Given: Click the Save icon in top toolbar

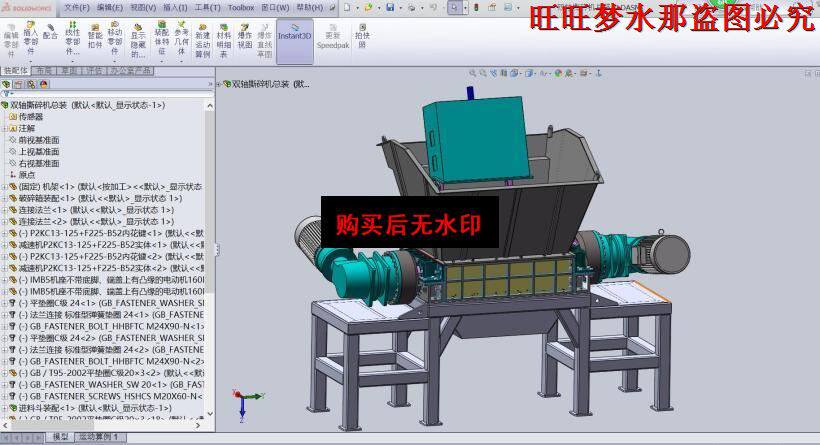Looking at the screenshot, I should point(390,8).
